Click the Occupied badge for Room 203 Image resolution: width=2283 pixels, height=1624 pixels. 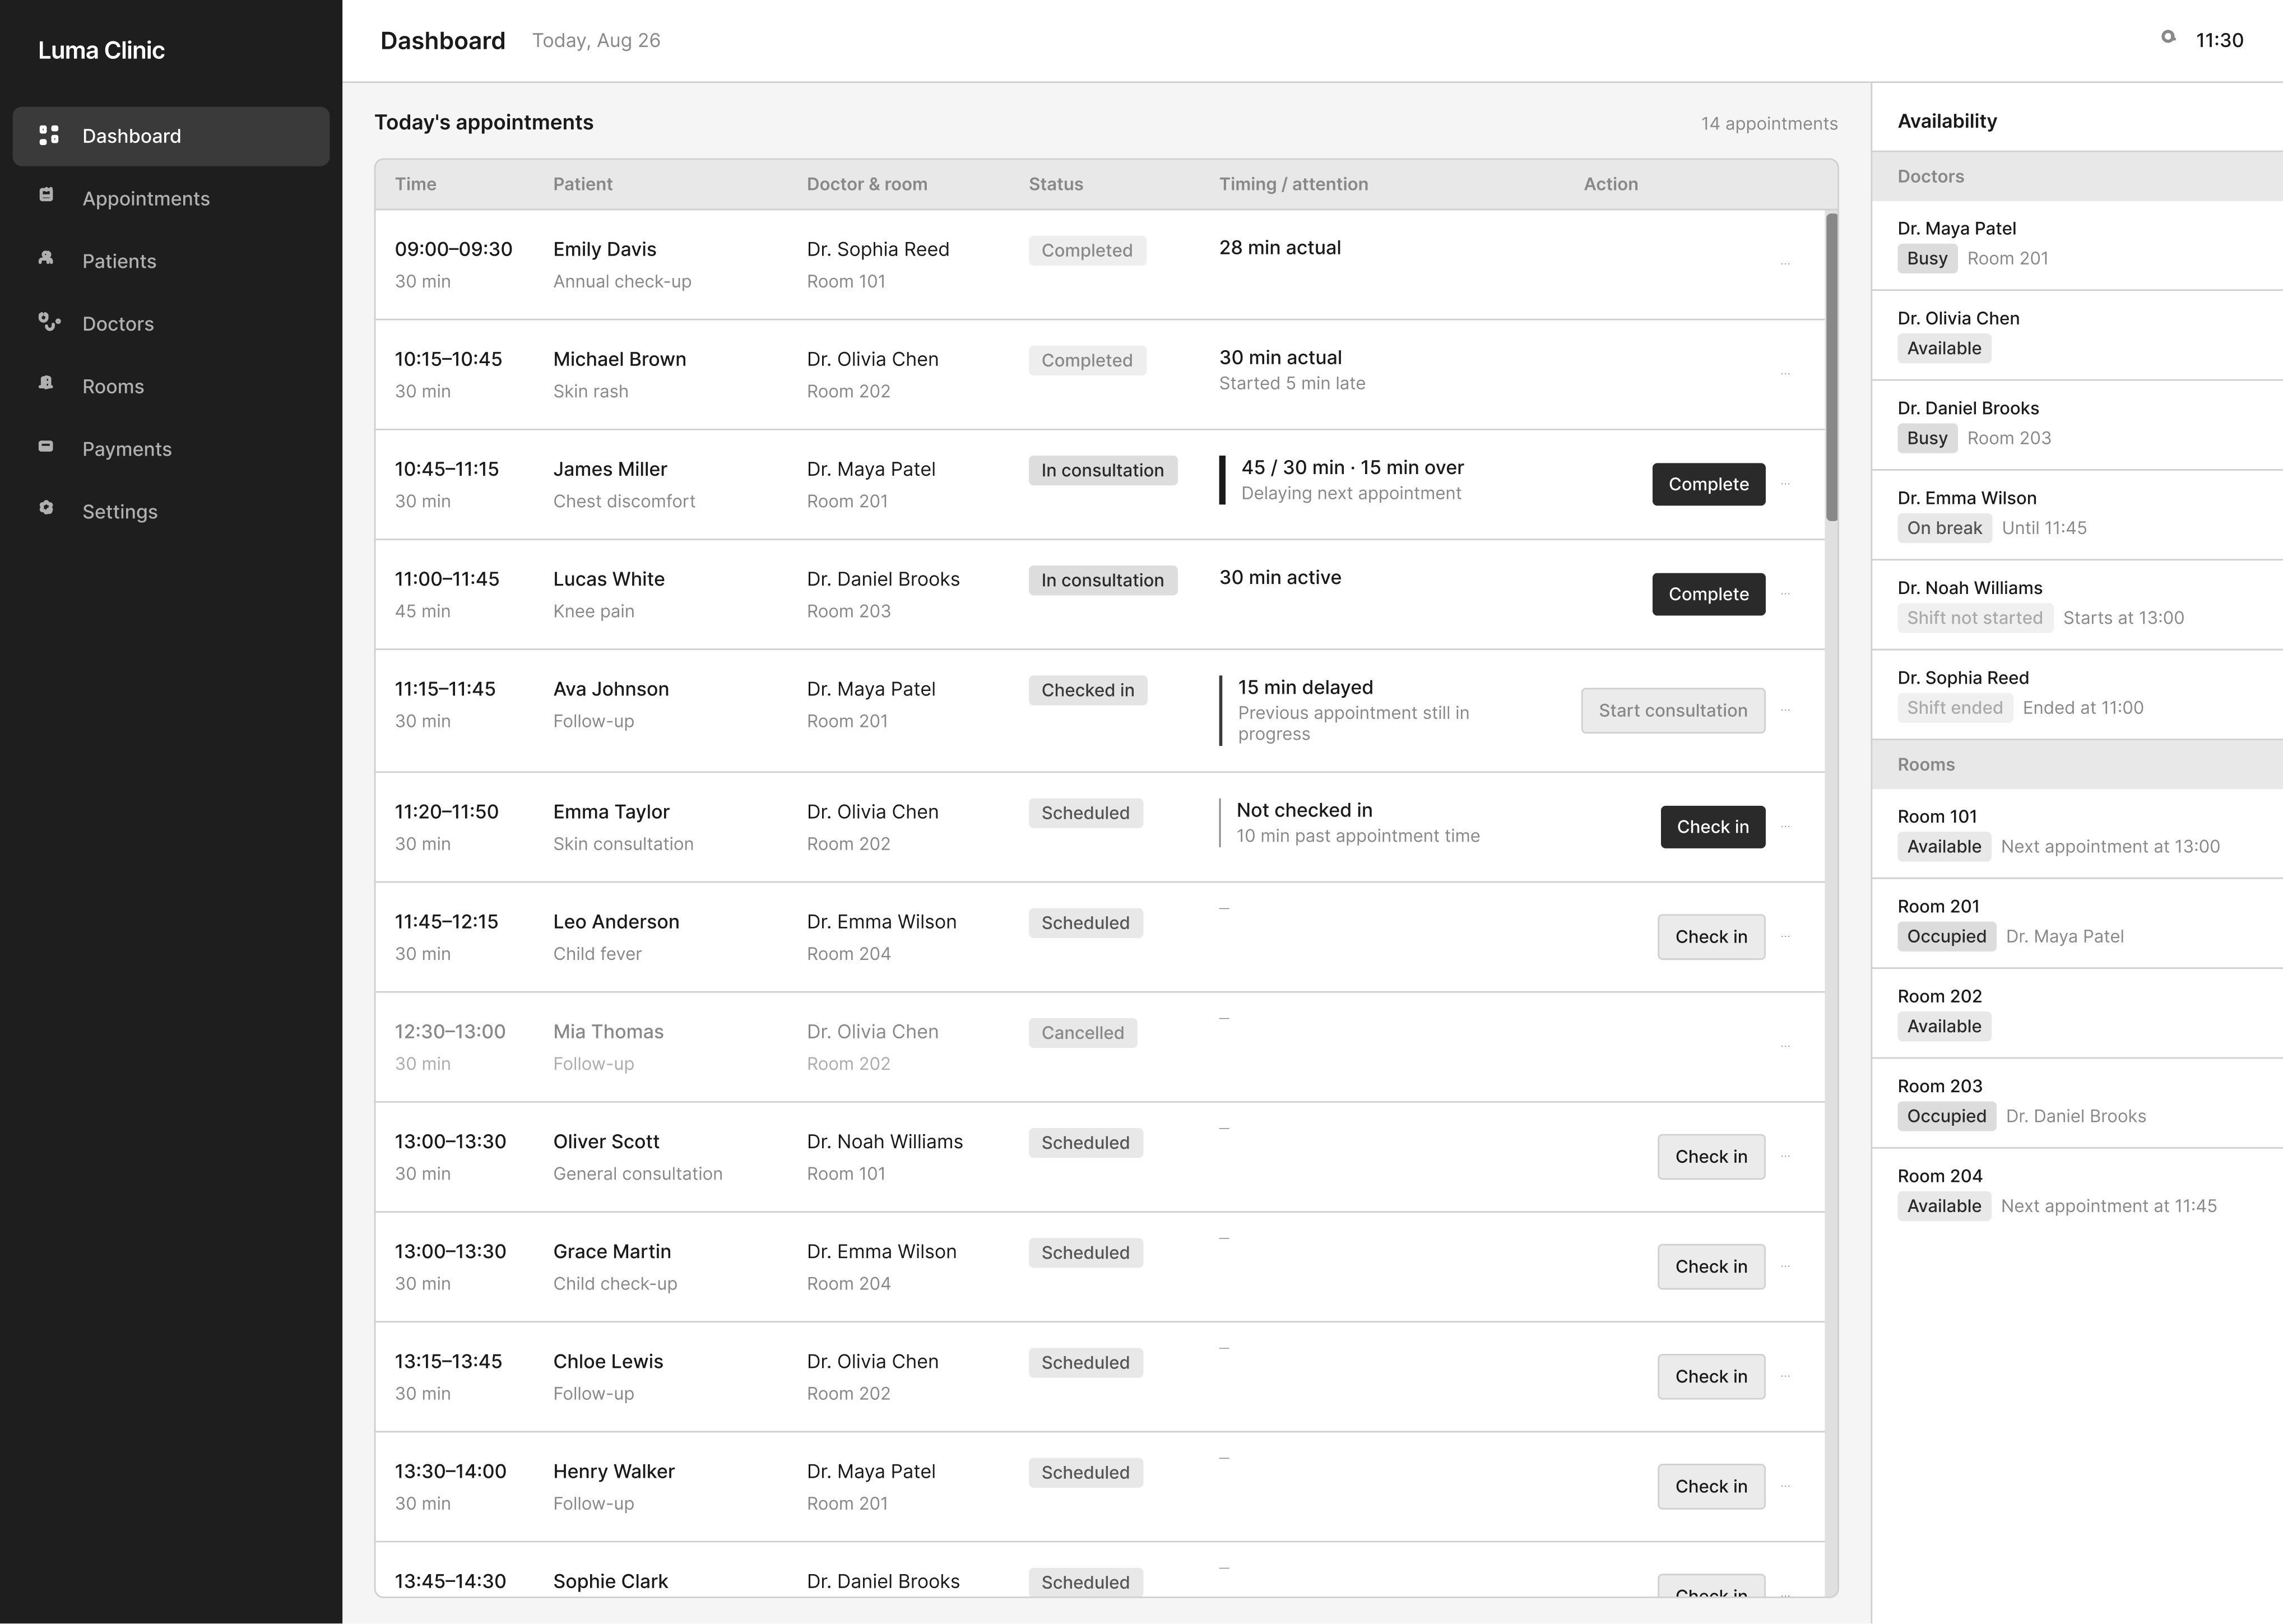1946,1116
